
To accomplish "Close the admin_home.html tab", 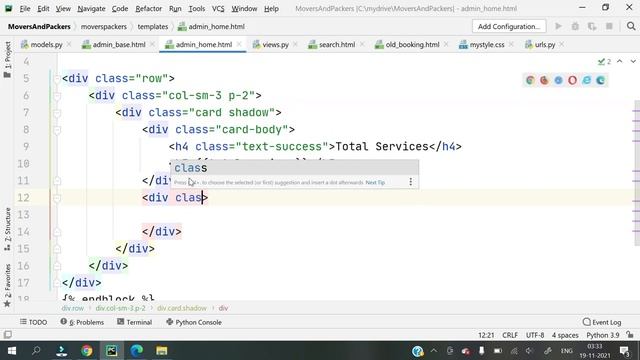I will click(239, 44).
